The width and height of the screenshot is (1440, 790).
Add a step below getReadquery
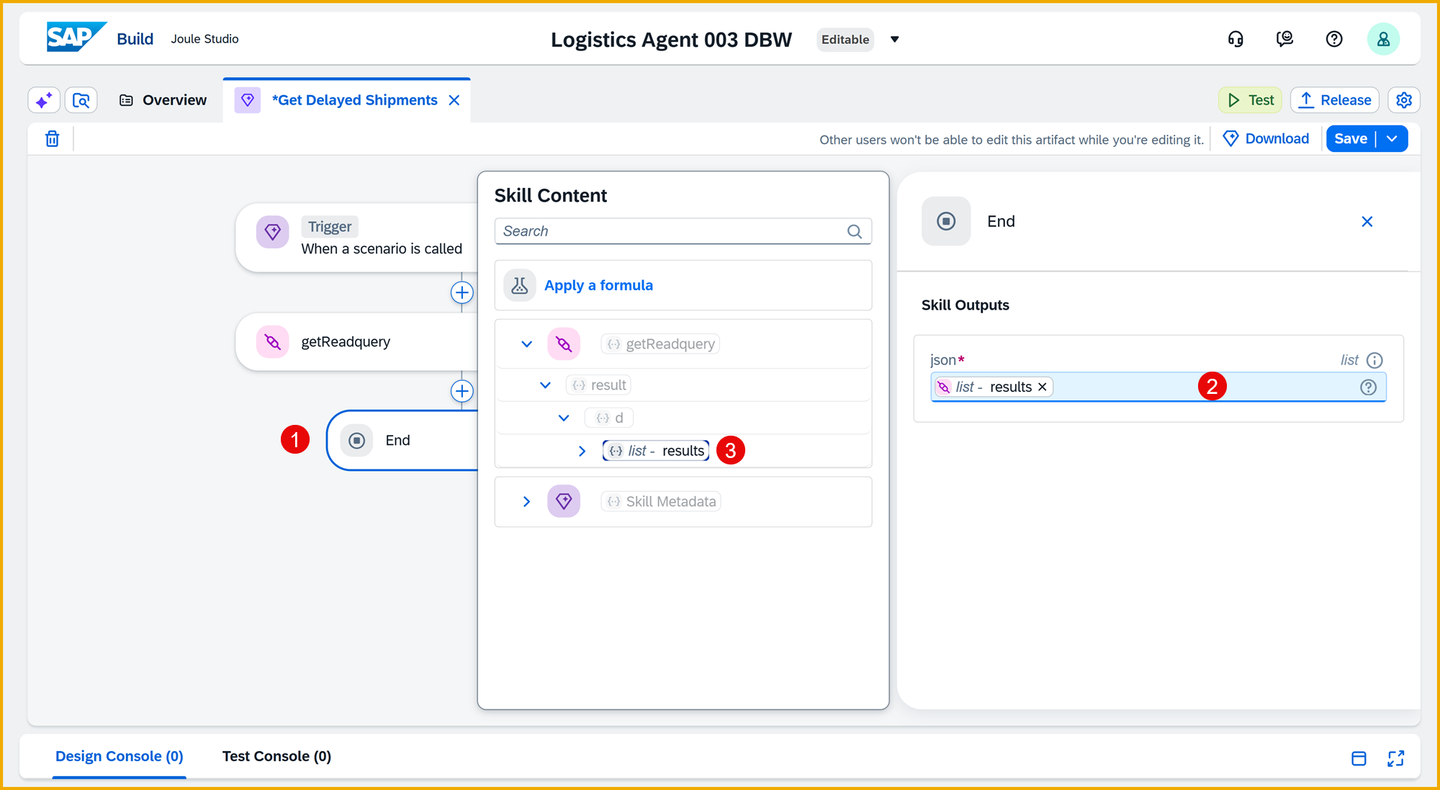click(462, 391)
